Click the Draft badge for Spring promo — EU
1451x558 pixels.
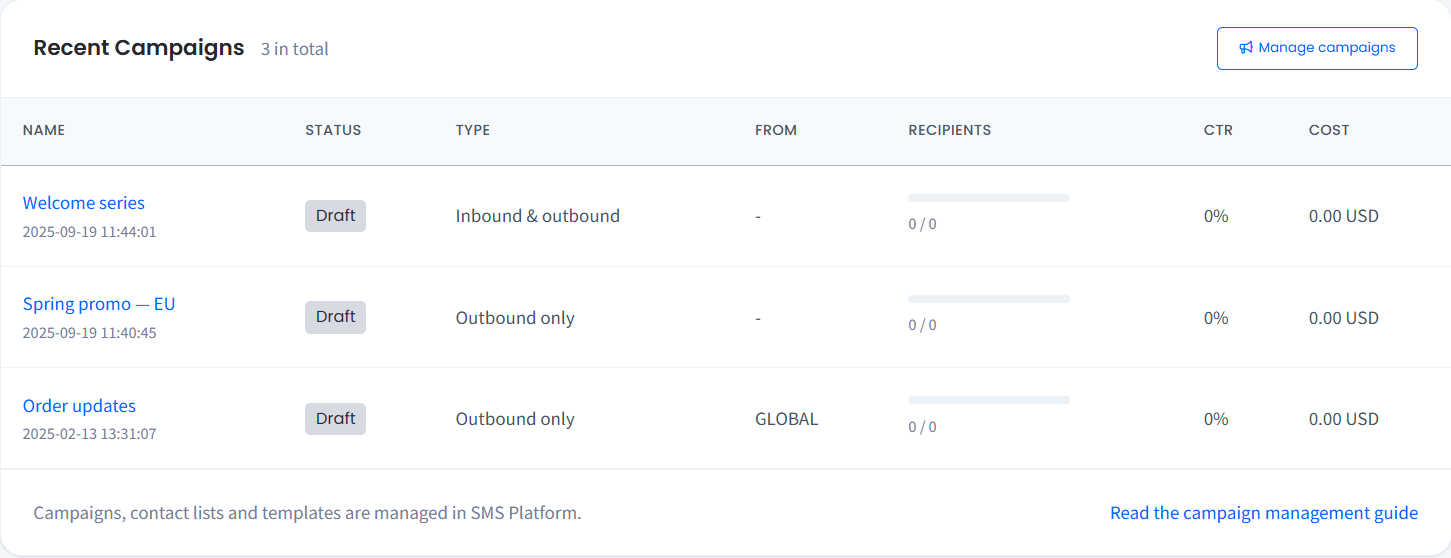335,317
